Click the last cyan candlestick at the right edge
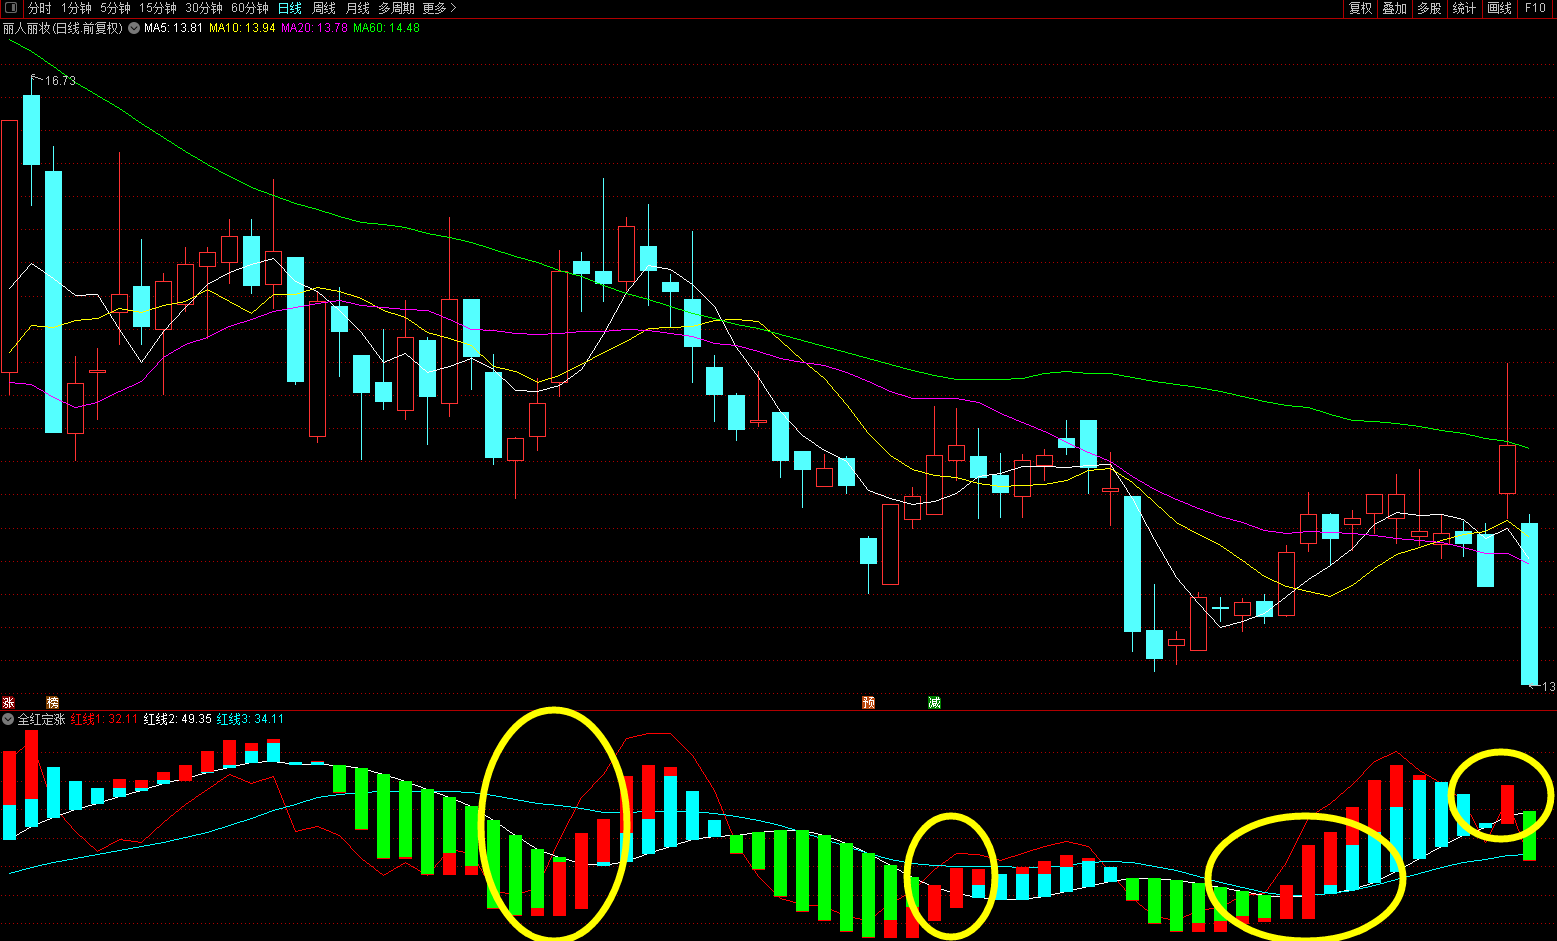1557x941 pixels. point(1530,603)
